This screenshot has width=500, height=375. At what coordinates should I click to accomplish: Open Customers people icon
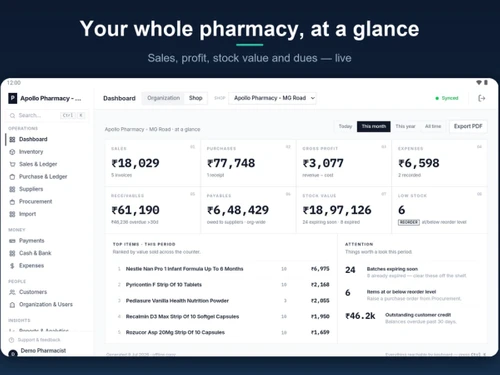tap(12, 292)
